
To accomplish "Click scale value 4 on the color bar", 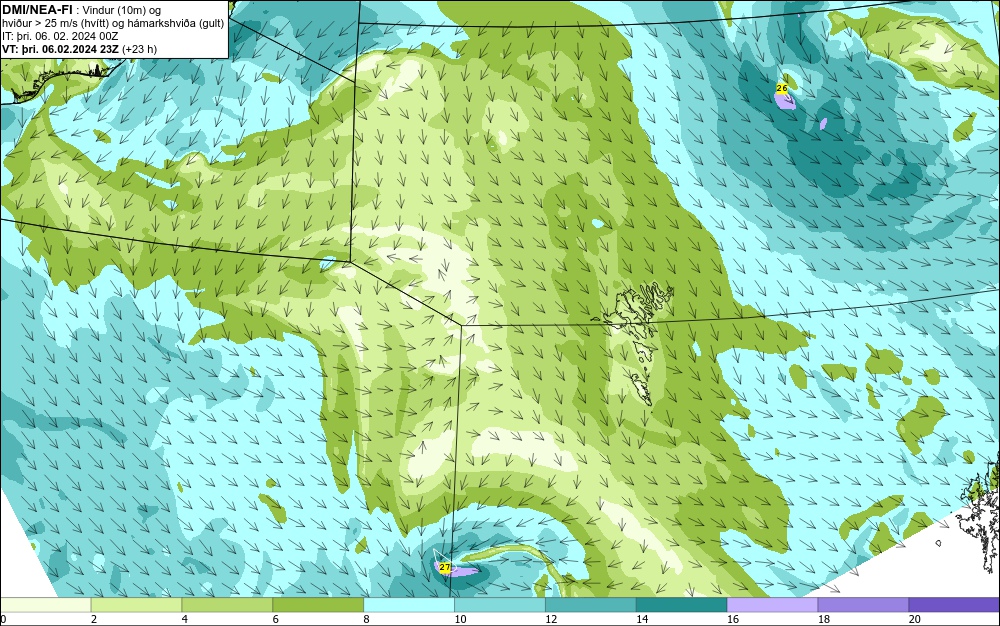I will click(185, 619).
